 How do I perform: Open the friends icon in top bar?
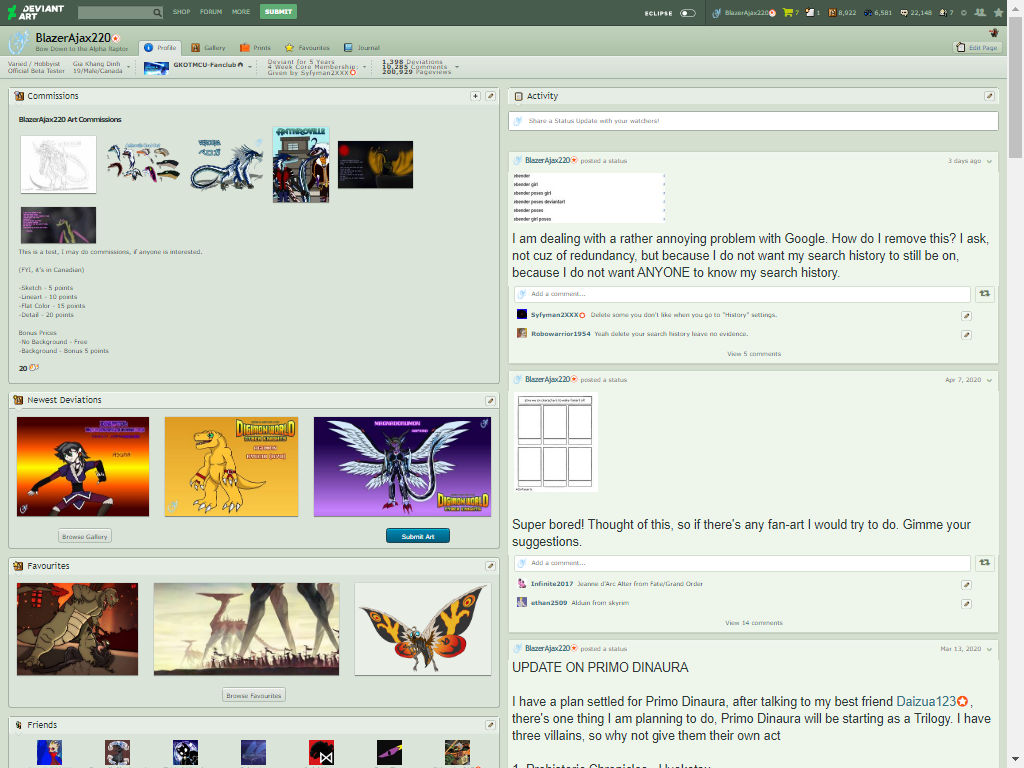[980, 12]
